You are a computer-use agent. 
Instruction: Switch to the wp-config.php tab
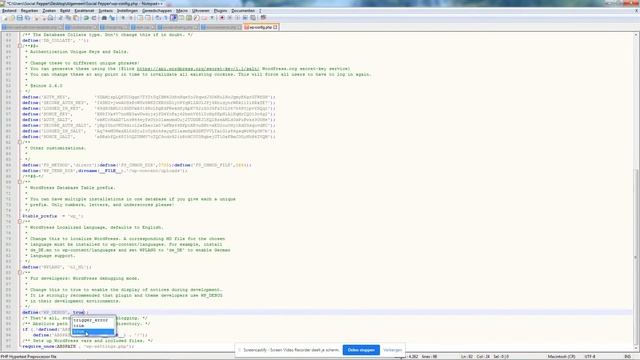pyautogui.click(x=260, y=27)
